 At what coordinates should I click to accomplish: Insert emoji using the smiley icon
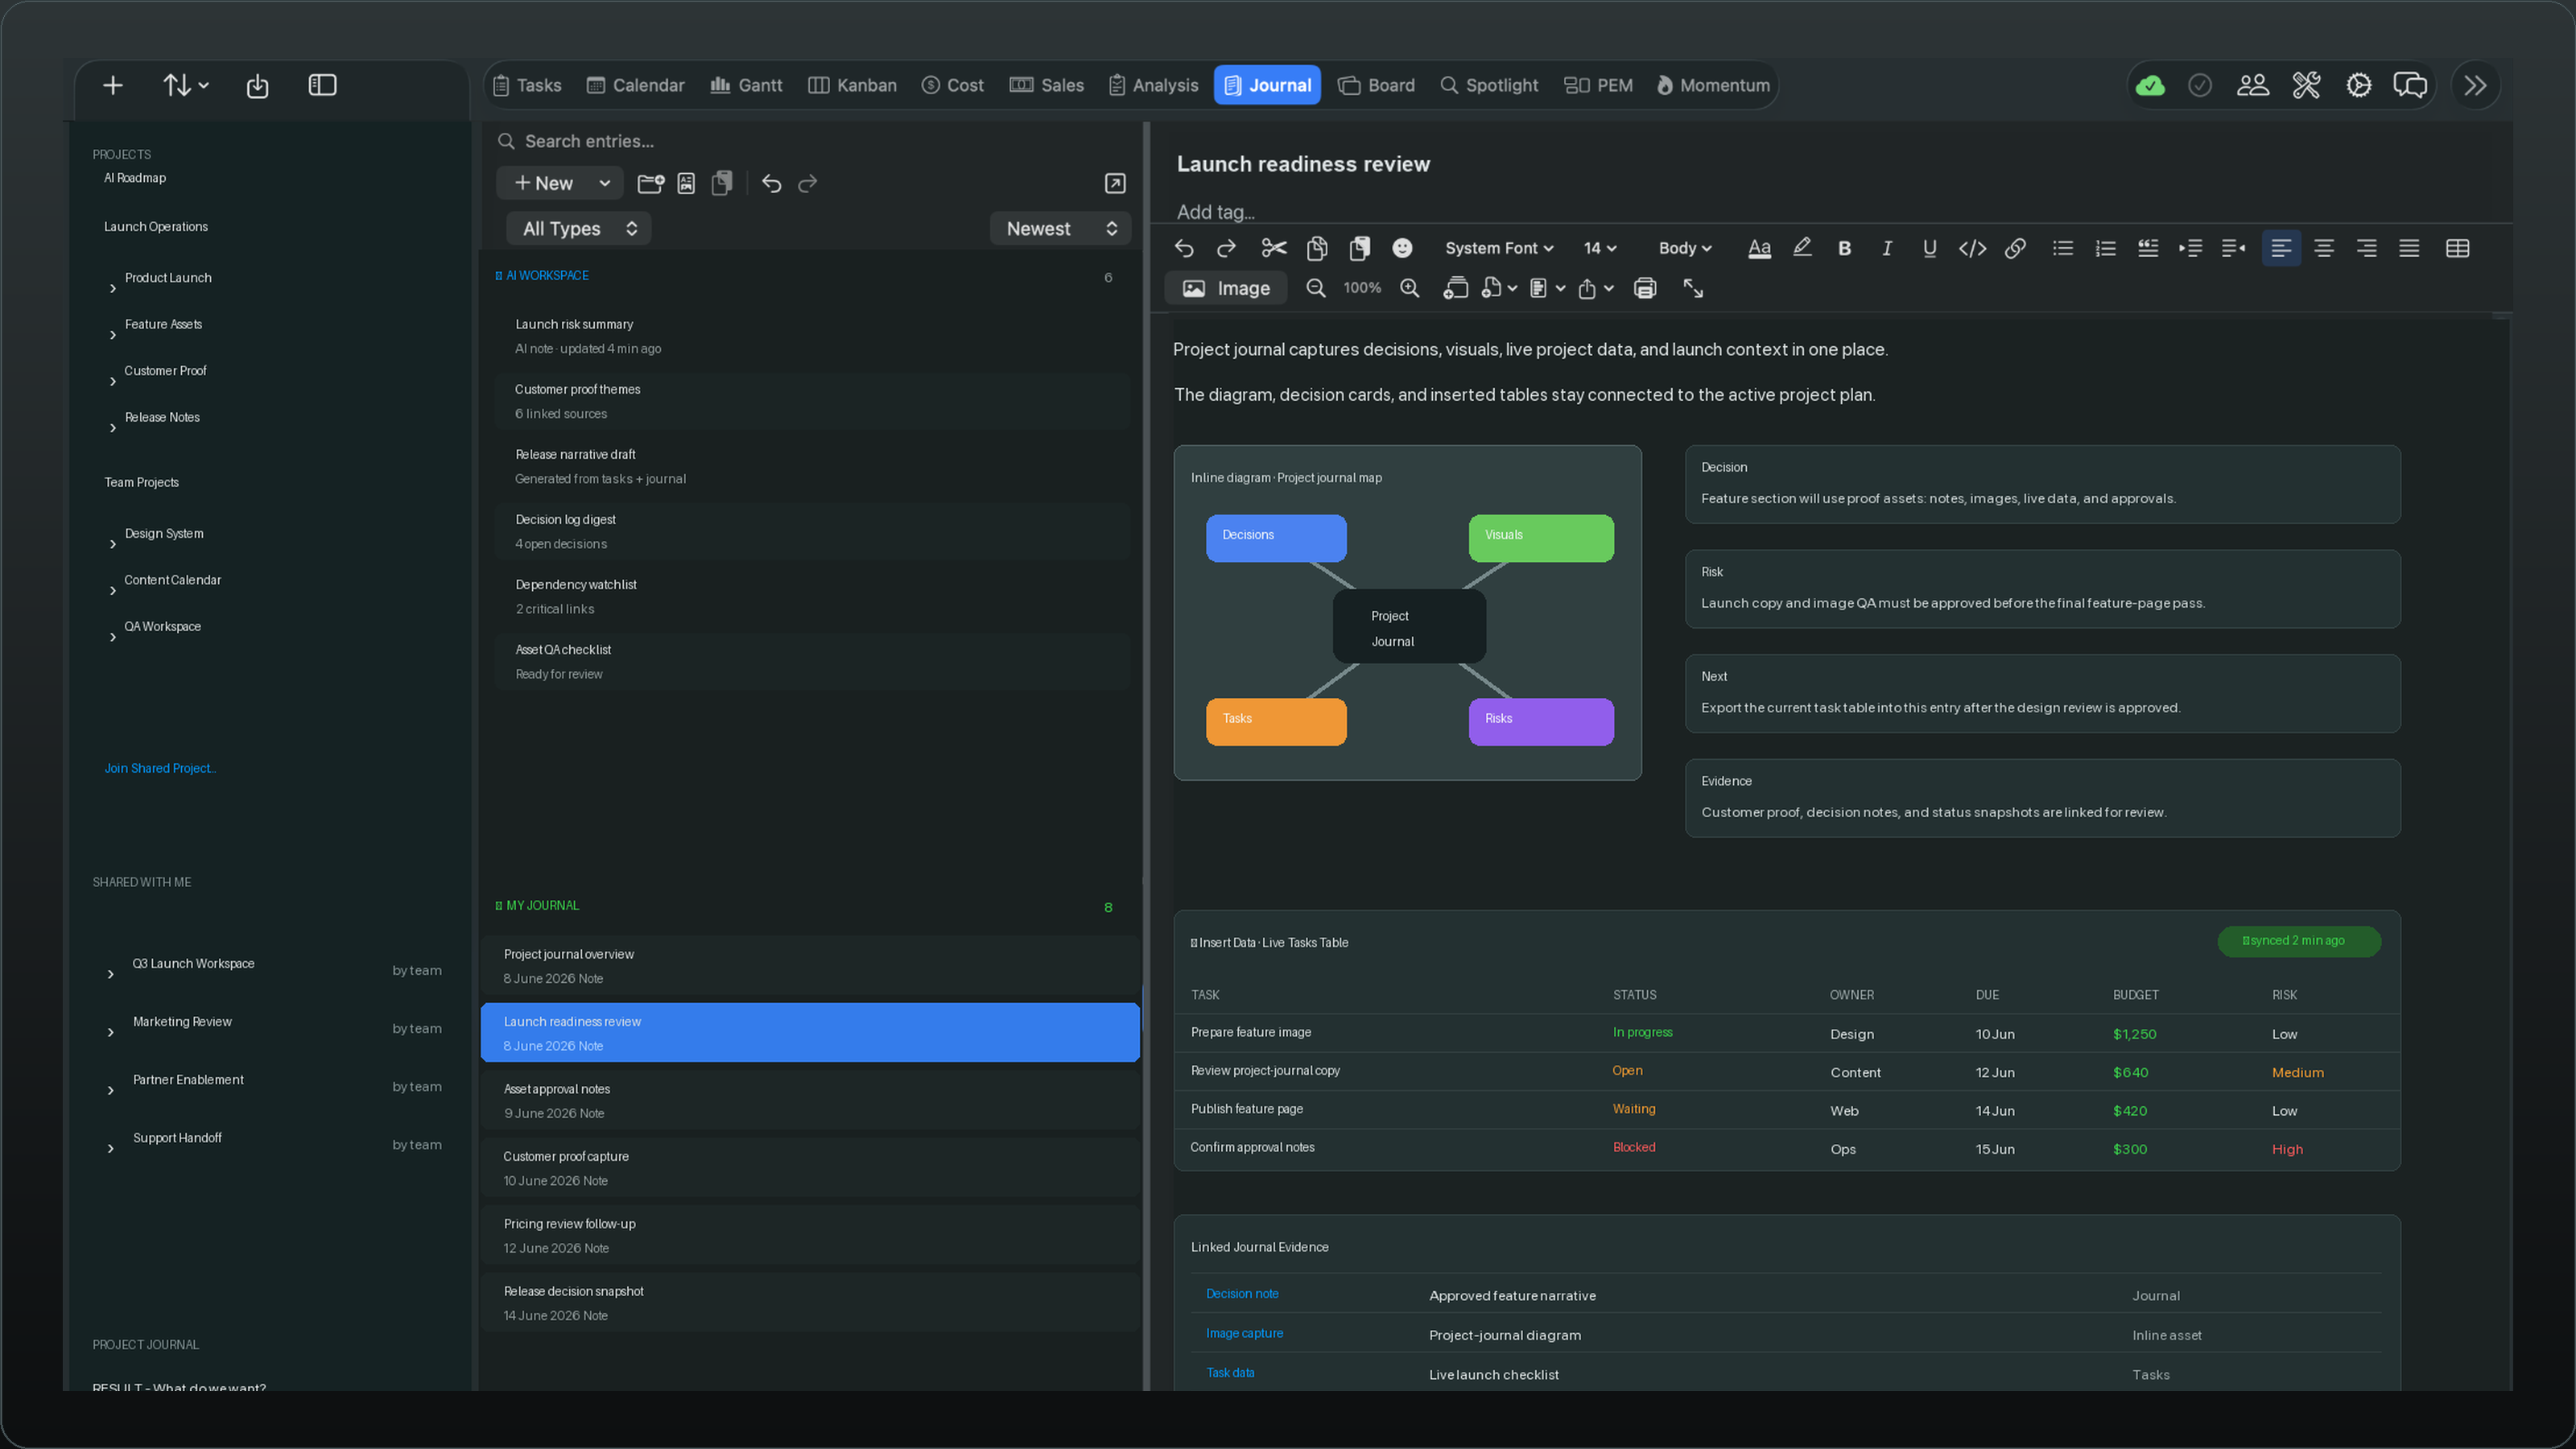(x=1403, y=248)
